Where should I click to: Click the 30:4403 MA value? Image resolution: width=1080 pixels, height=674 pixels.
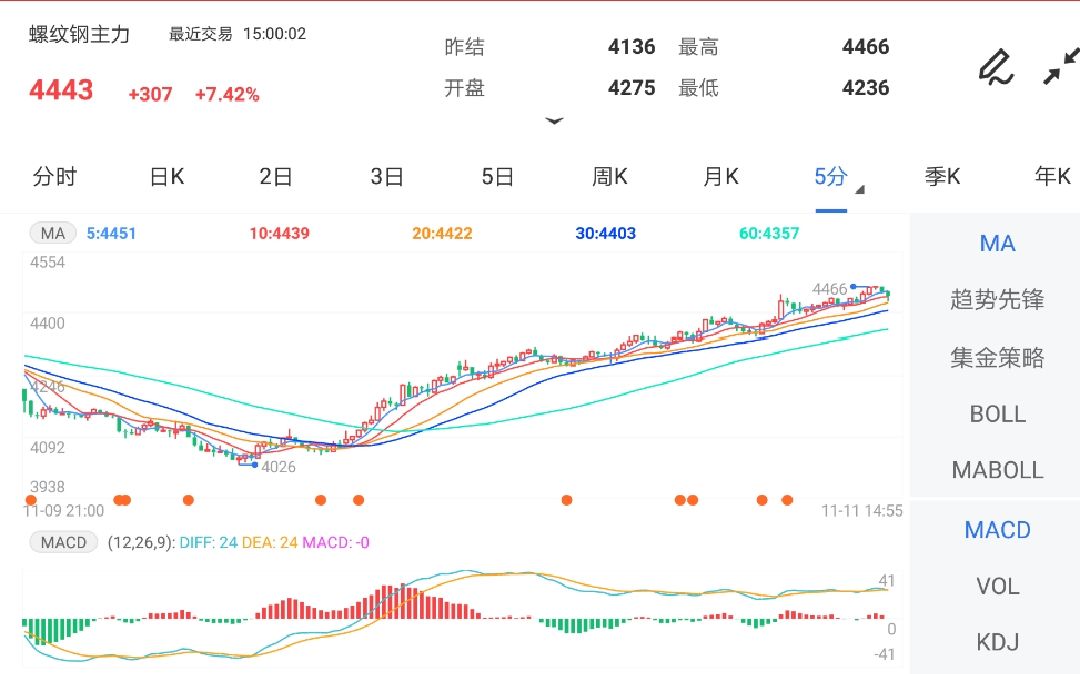(x=605, y=233)
